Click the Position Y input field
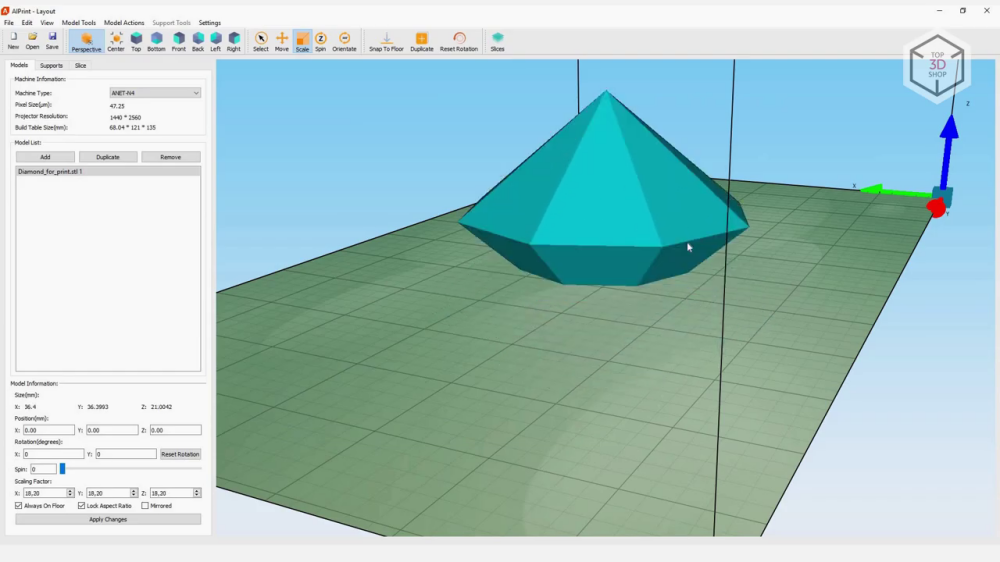Image resolution: width=1000 pixels, height=562 pixels. [x=112, y=431]
